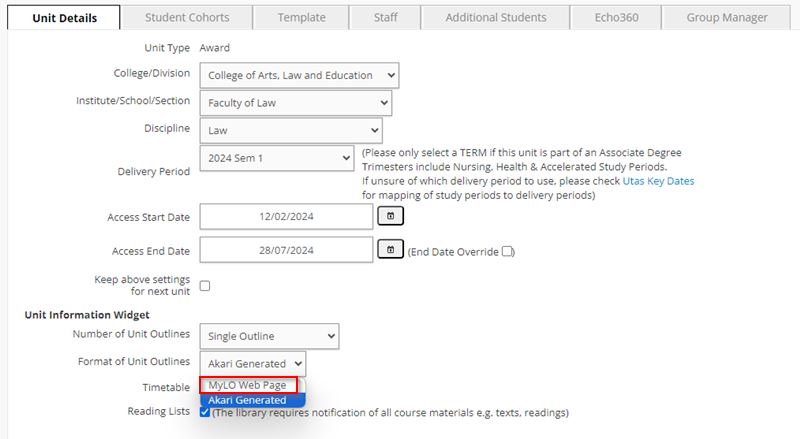Click the Reading Lists label

159,411
